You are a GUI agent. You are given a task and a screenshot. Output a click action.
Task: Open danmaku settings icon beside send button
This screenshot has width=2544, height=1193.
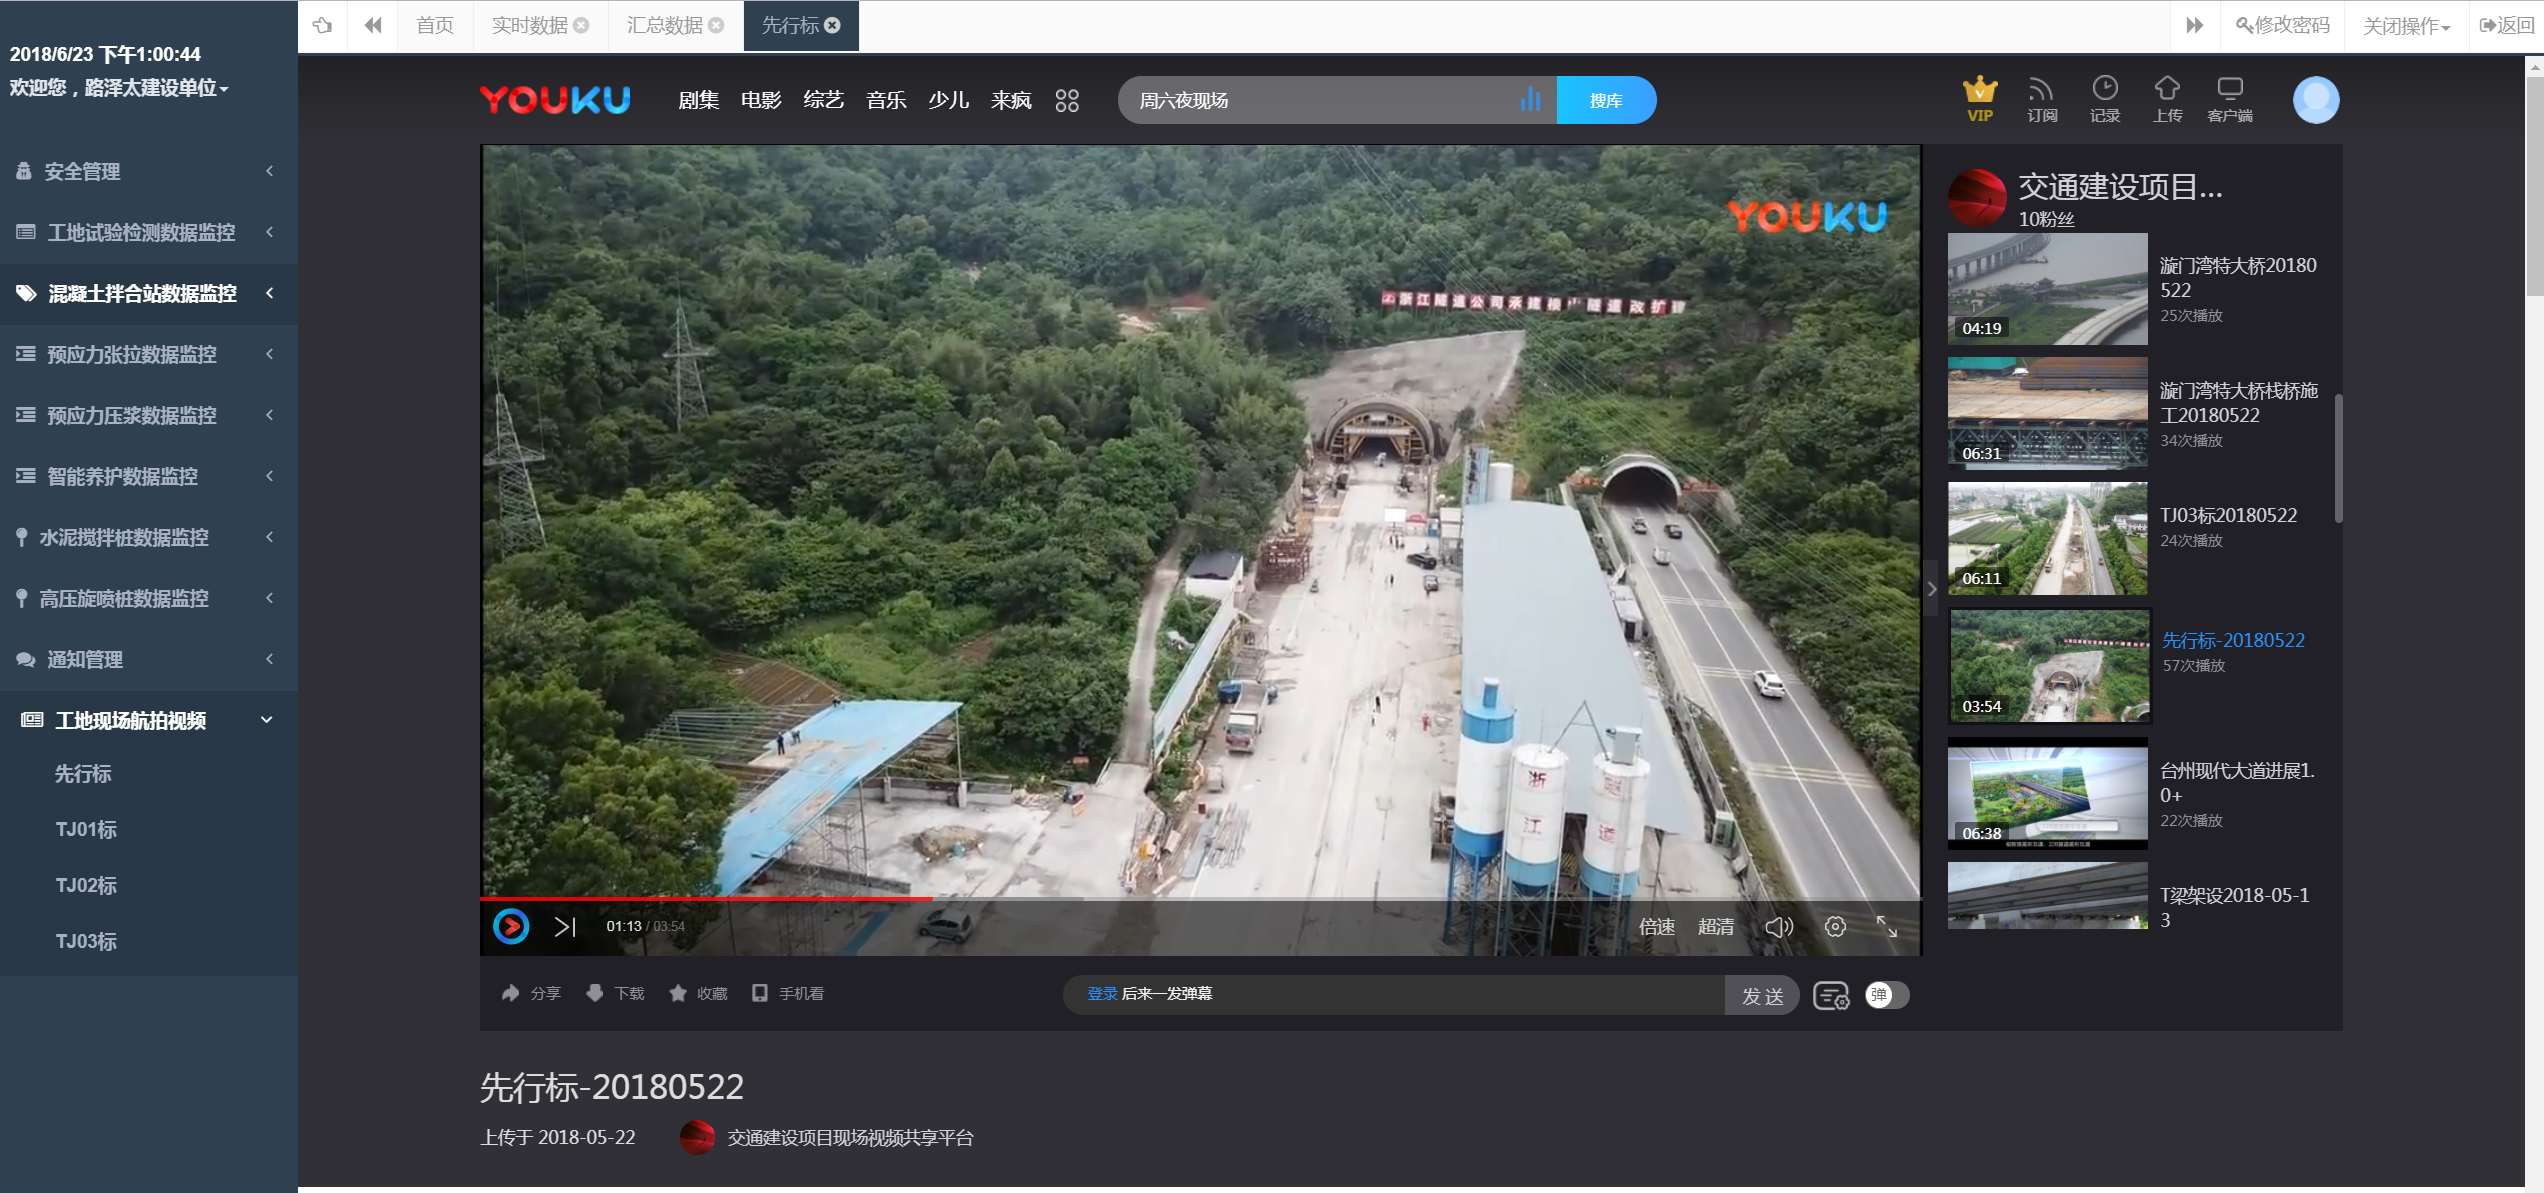[x=1831, y=996]
